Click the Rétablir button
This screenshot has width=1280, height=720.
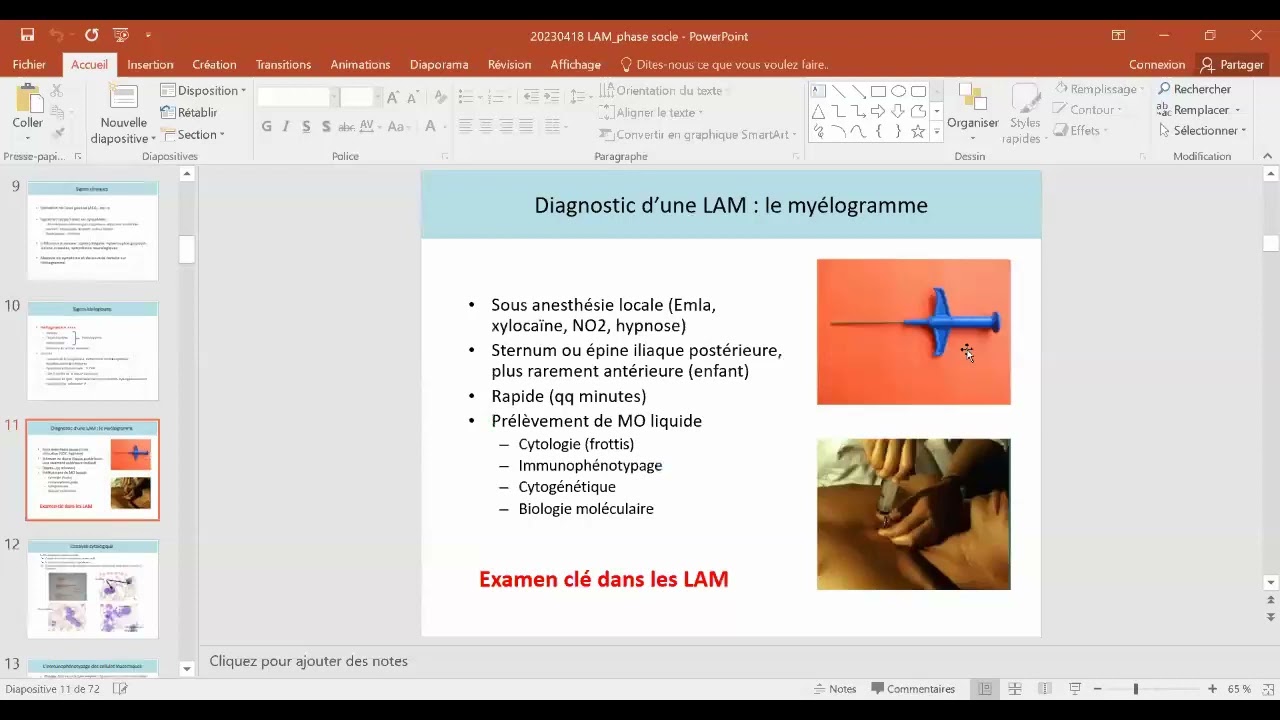pyautogui.click(x=189, y=112)
